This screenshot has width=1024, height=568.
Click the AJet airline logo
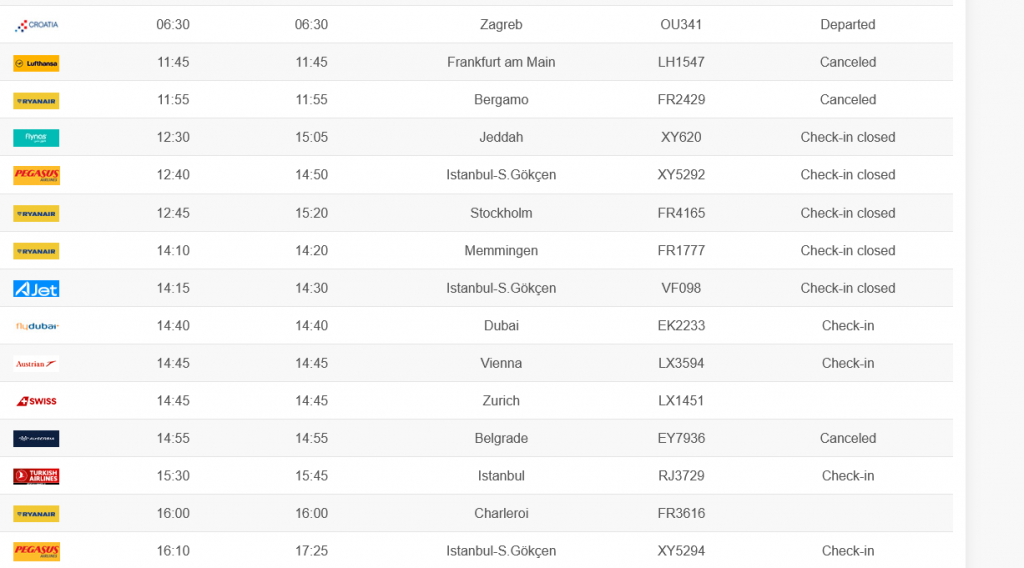36,288
